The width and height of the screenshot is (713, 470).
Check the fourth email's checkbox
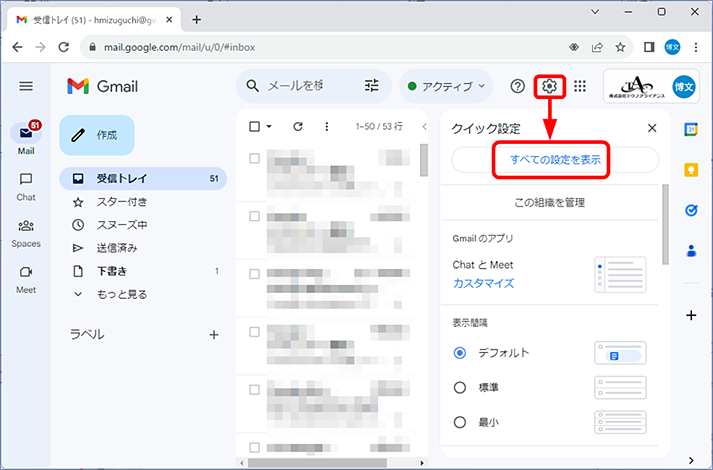tap(255, 332)
